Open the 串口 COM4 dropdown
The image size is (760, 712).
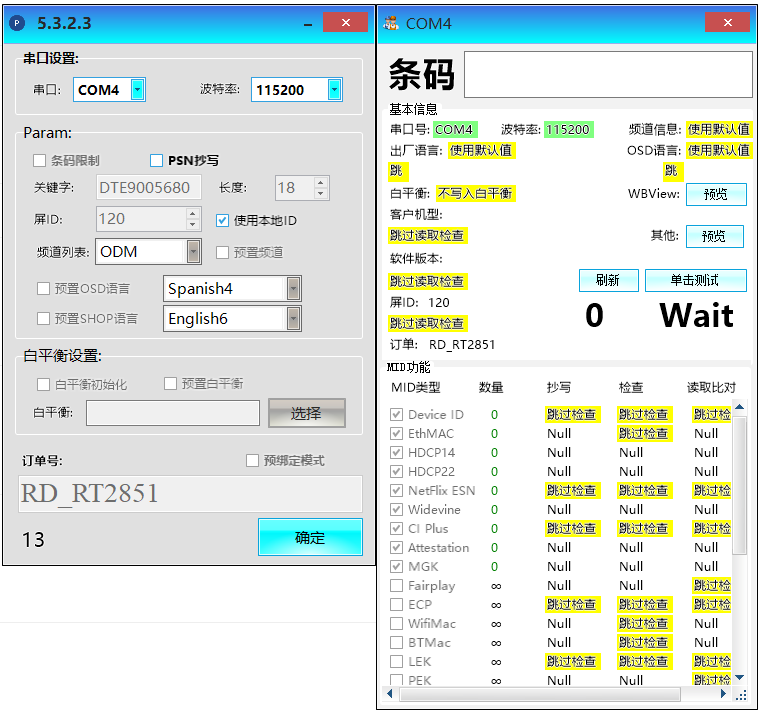click(138, 90)
